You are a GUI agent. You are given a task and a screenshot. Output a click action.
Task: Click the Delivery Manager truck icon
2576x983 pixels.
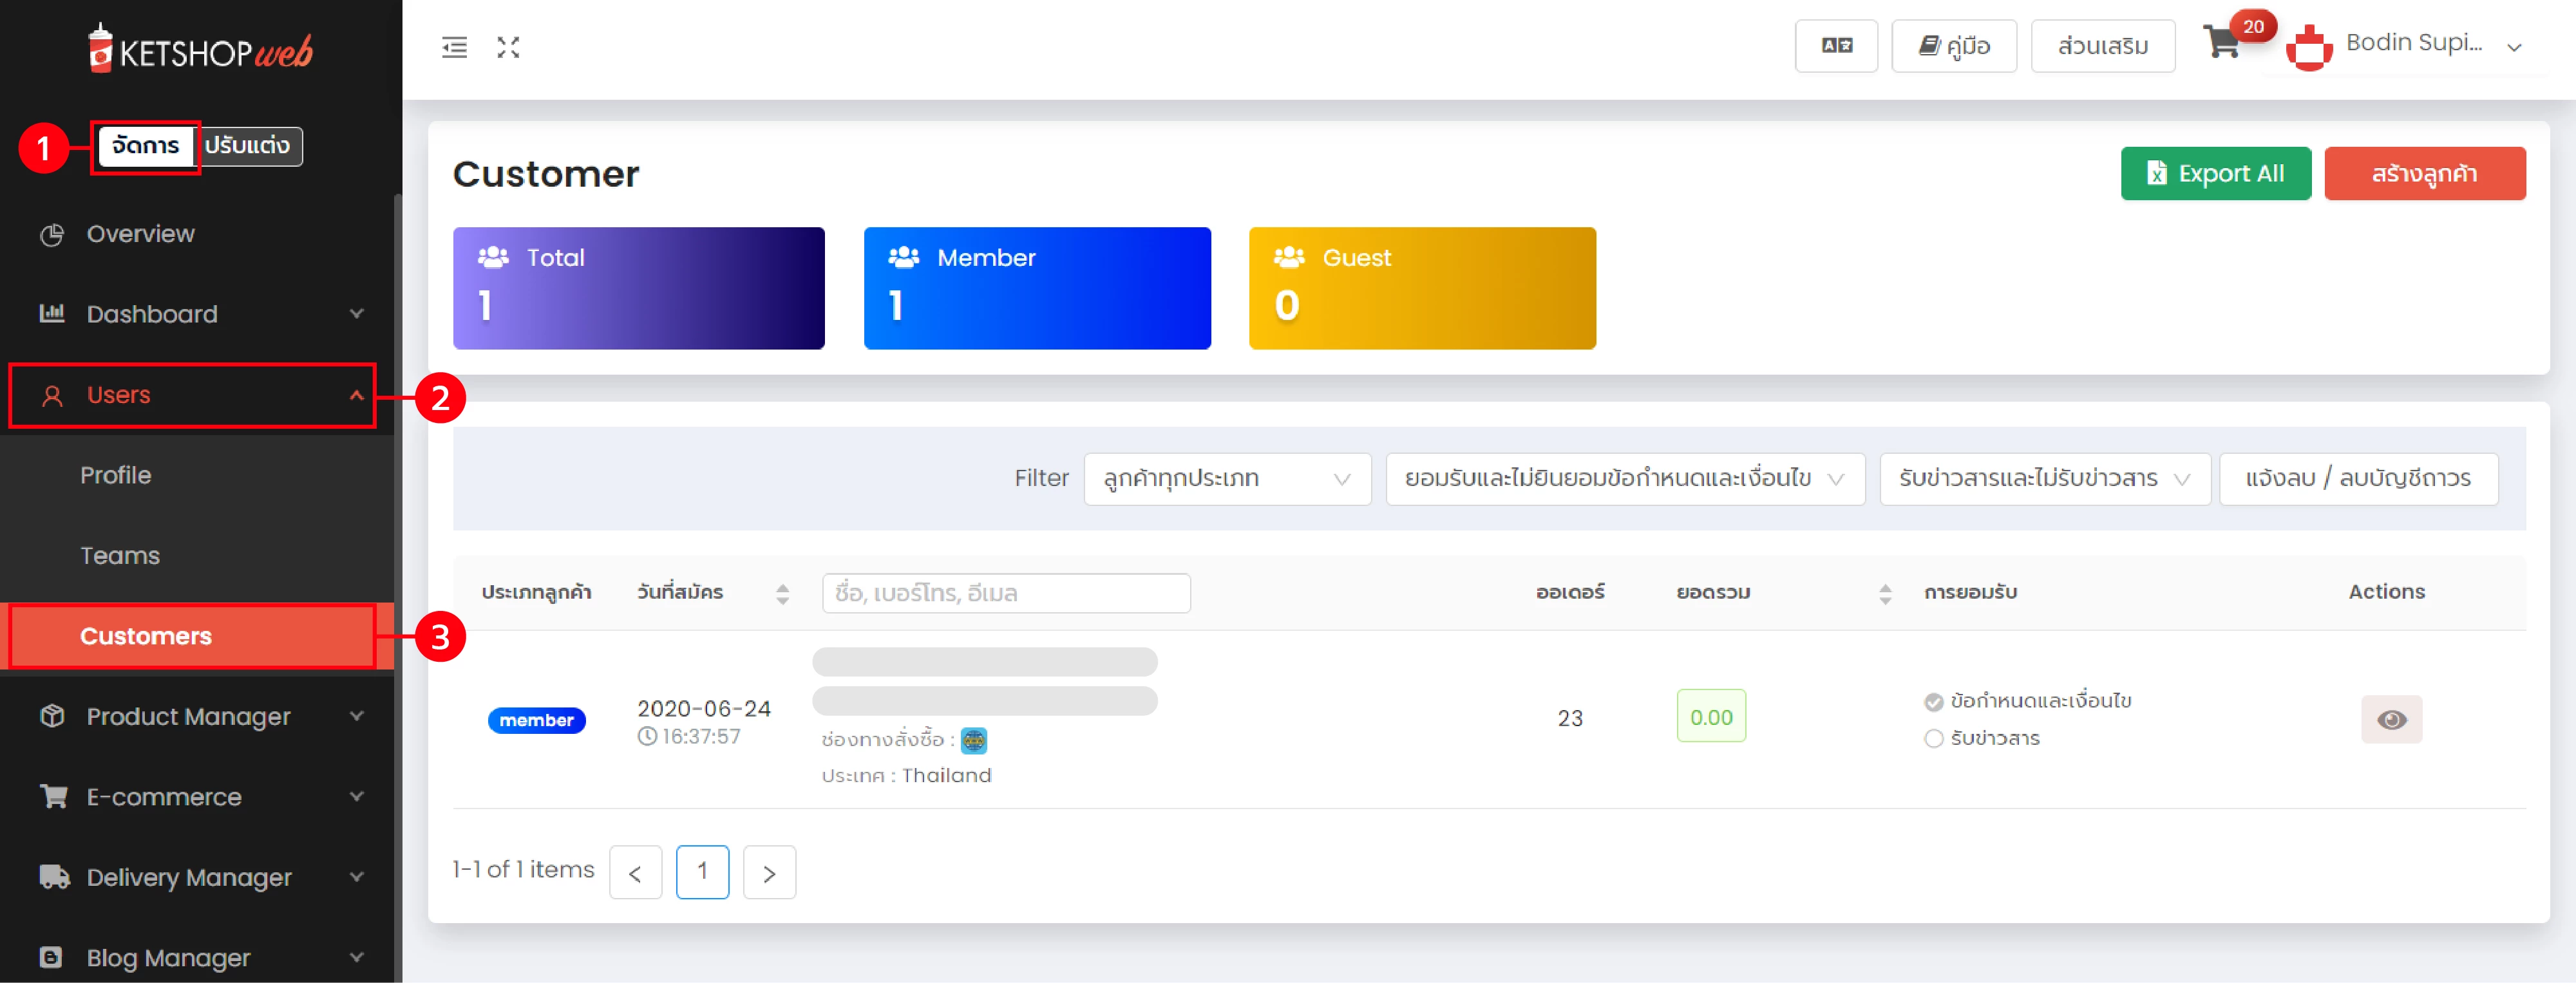coord(54,877)
